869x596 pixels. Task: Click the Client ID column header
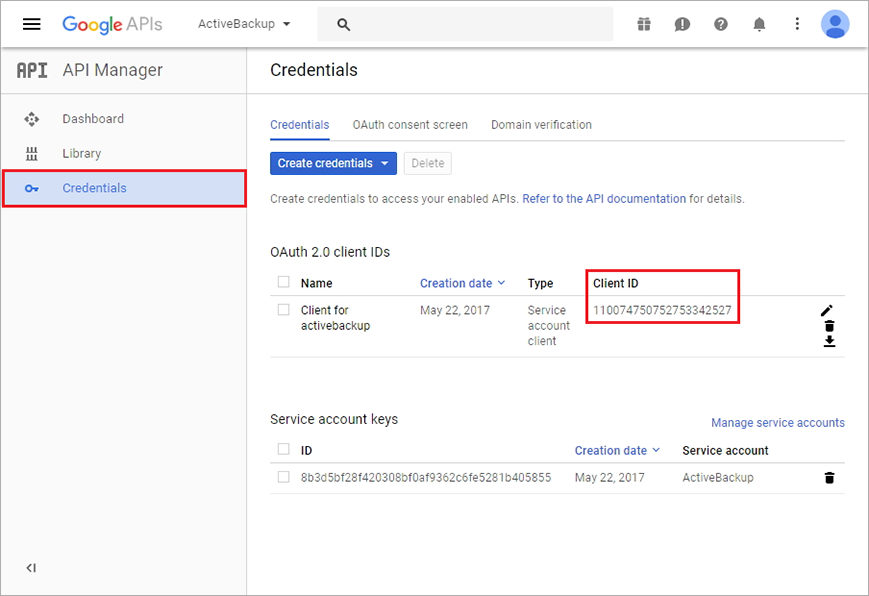[616, 283]
